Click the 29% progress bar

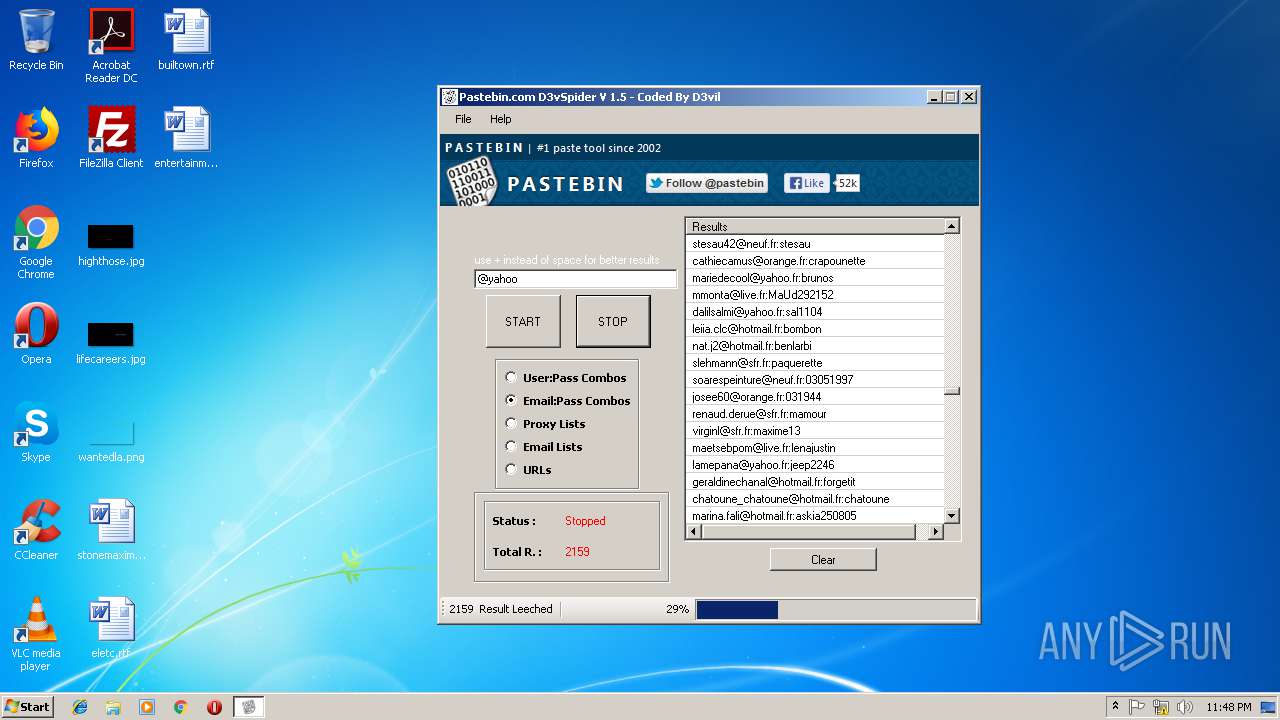836,609
